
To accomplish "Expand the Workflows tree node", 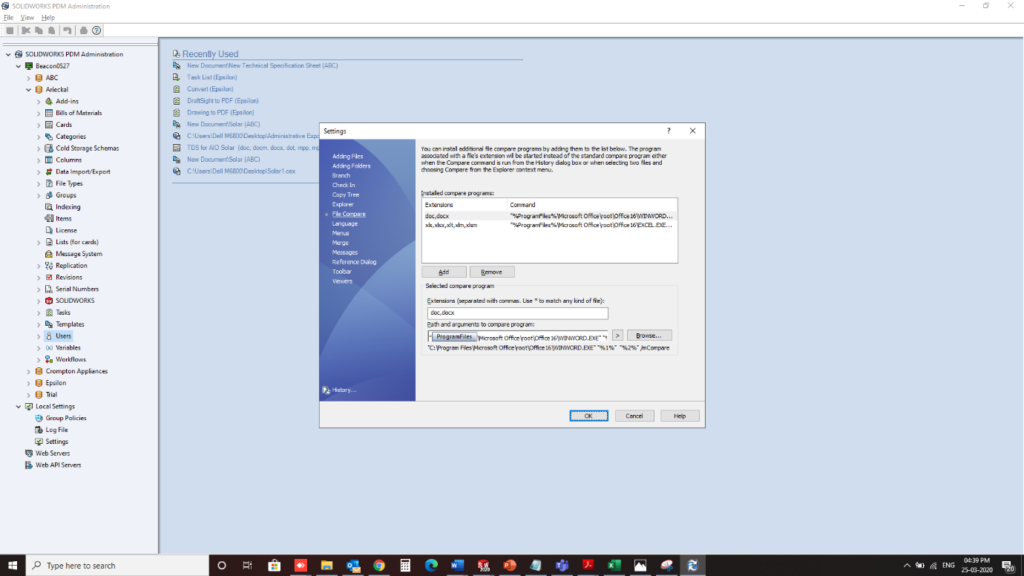I will coord(39,360).
